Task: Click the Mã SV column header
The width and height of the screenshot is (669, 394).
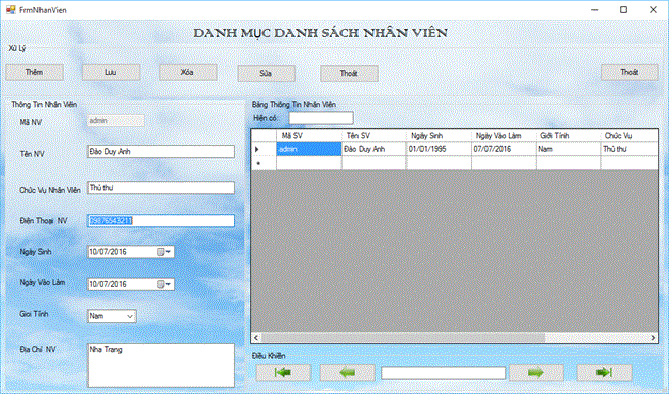Action: point(309,135)
